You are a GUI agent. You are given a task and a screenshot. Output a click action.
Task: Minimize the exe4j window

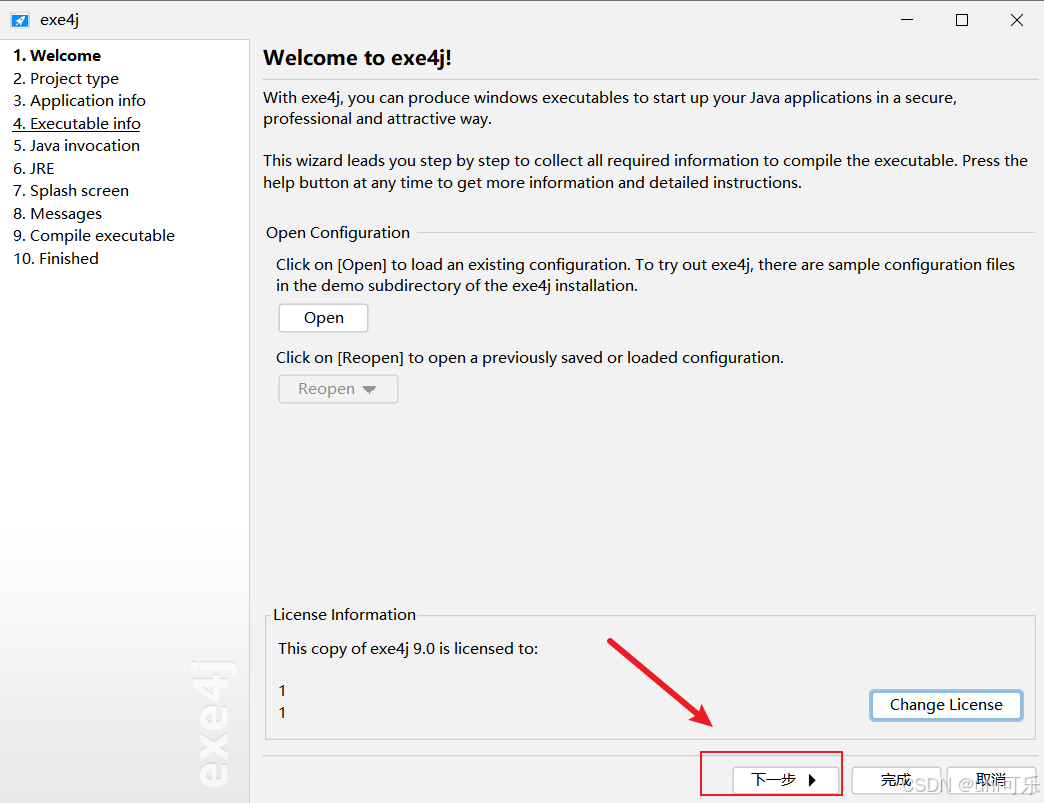[907, 20]
